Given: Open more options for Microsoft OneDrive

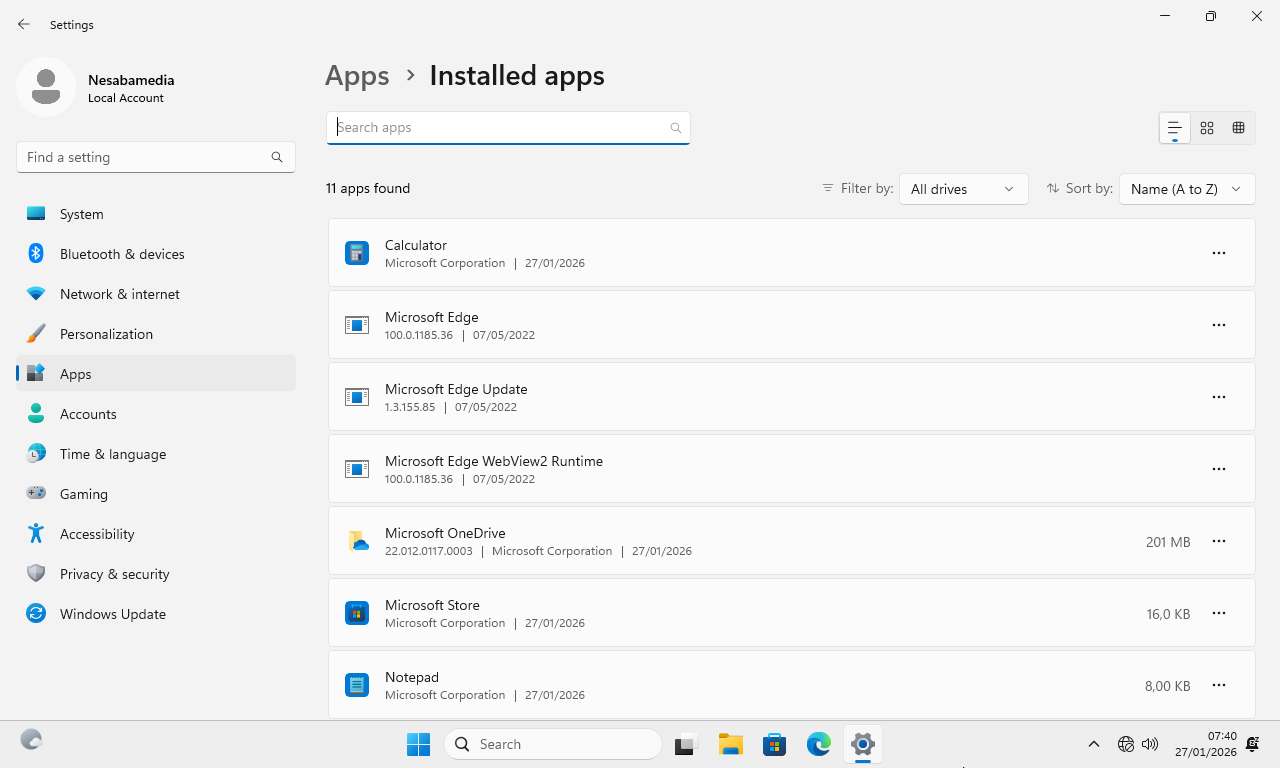Looking at the screenshot, I should pyautogui.click(x=1218, y=541).
